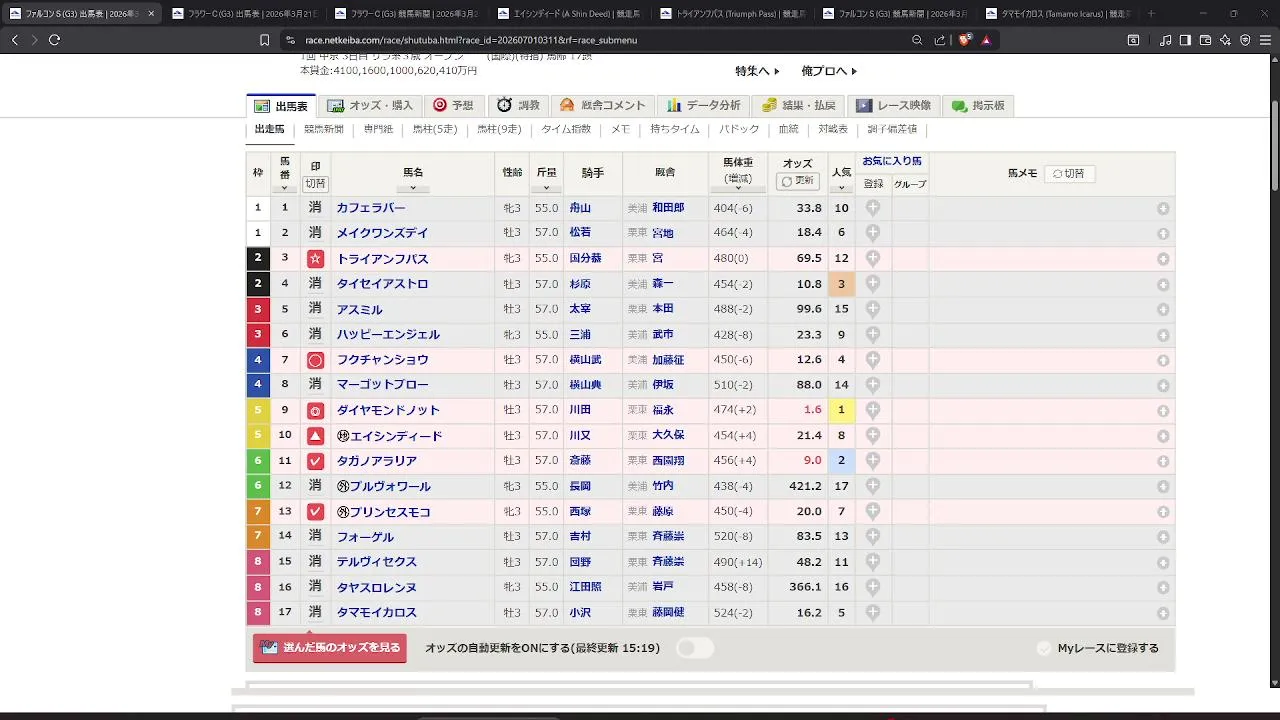Screen dimensions: 1280x720
Task: Toggle the 消 mark for ハッピーエンジェル
Action: point(315,334)
